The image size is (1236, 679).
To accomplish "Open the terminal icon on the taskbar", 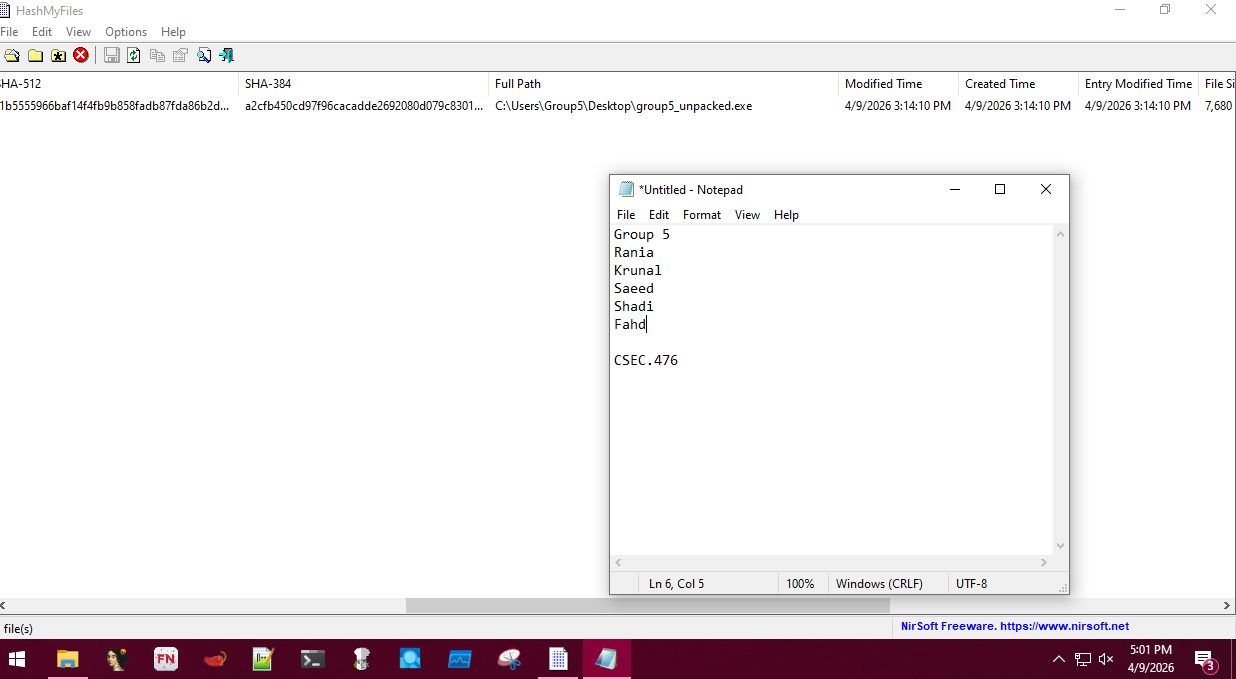I will pos(313,659).
